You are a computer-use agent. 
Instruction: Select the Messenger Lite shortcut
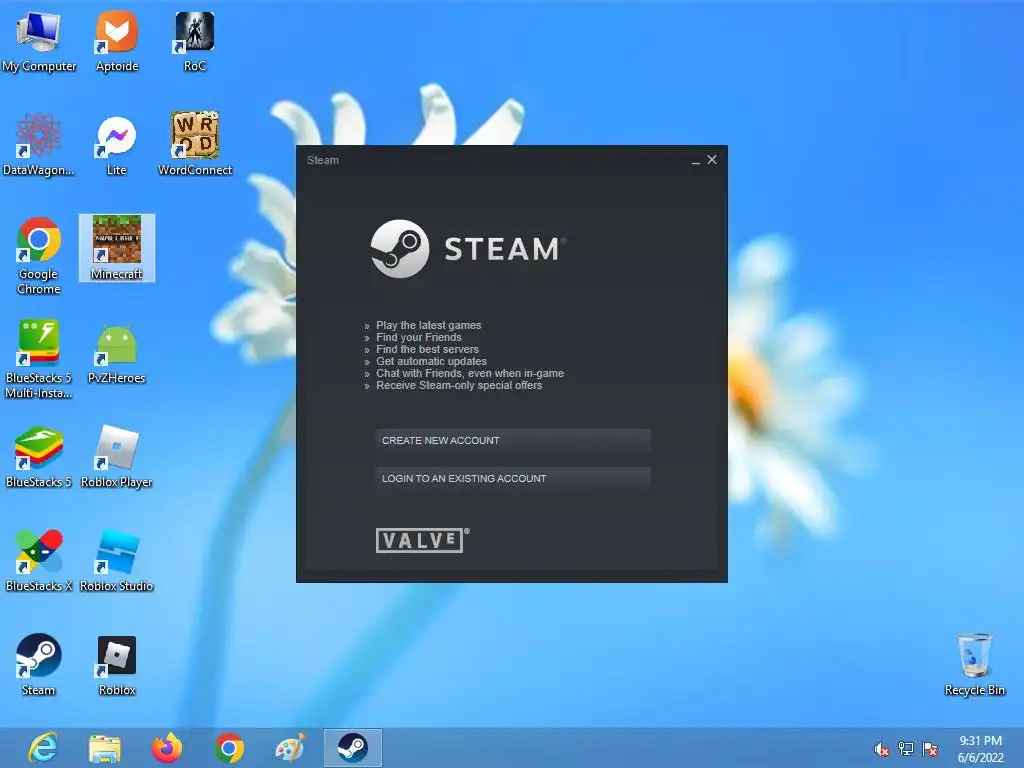tap(117, 145)
